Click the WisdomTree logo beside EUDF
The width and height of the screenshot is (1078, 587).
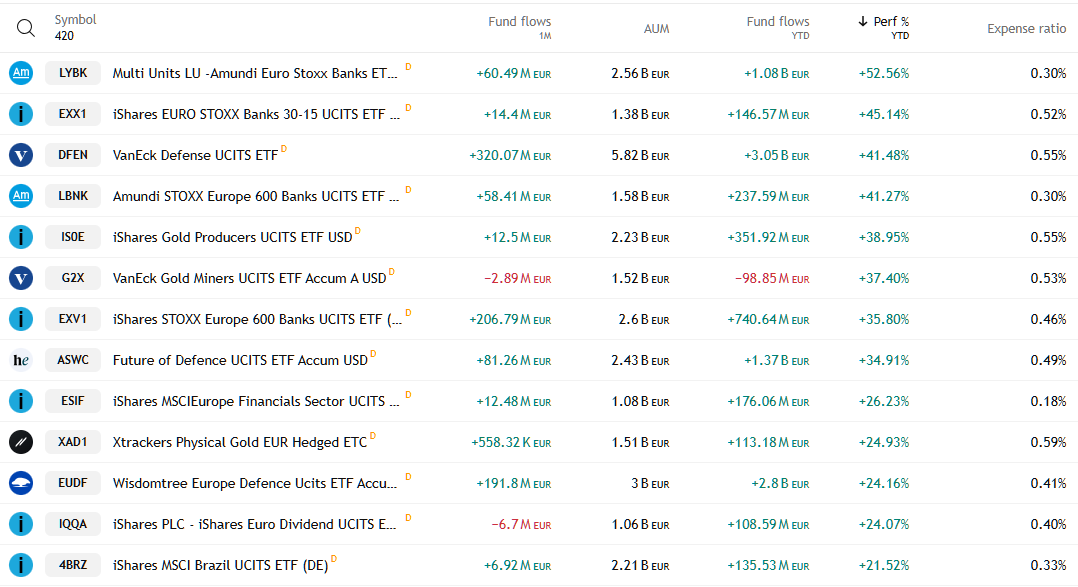pyautogui.click(x=21, y=483)
